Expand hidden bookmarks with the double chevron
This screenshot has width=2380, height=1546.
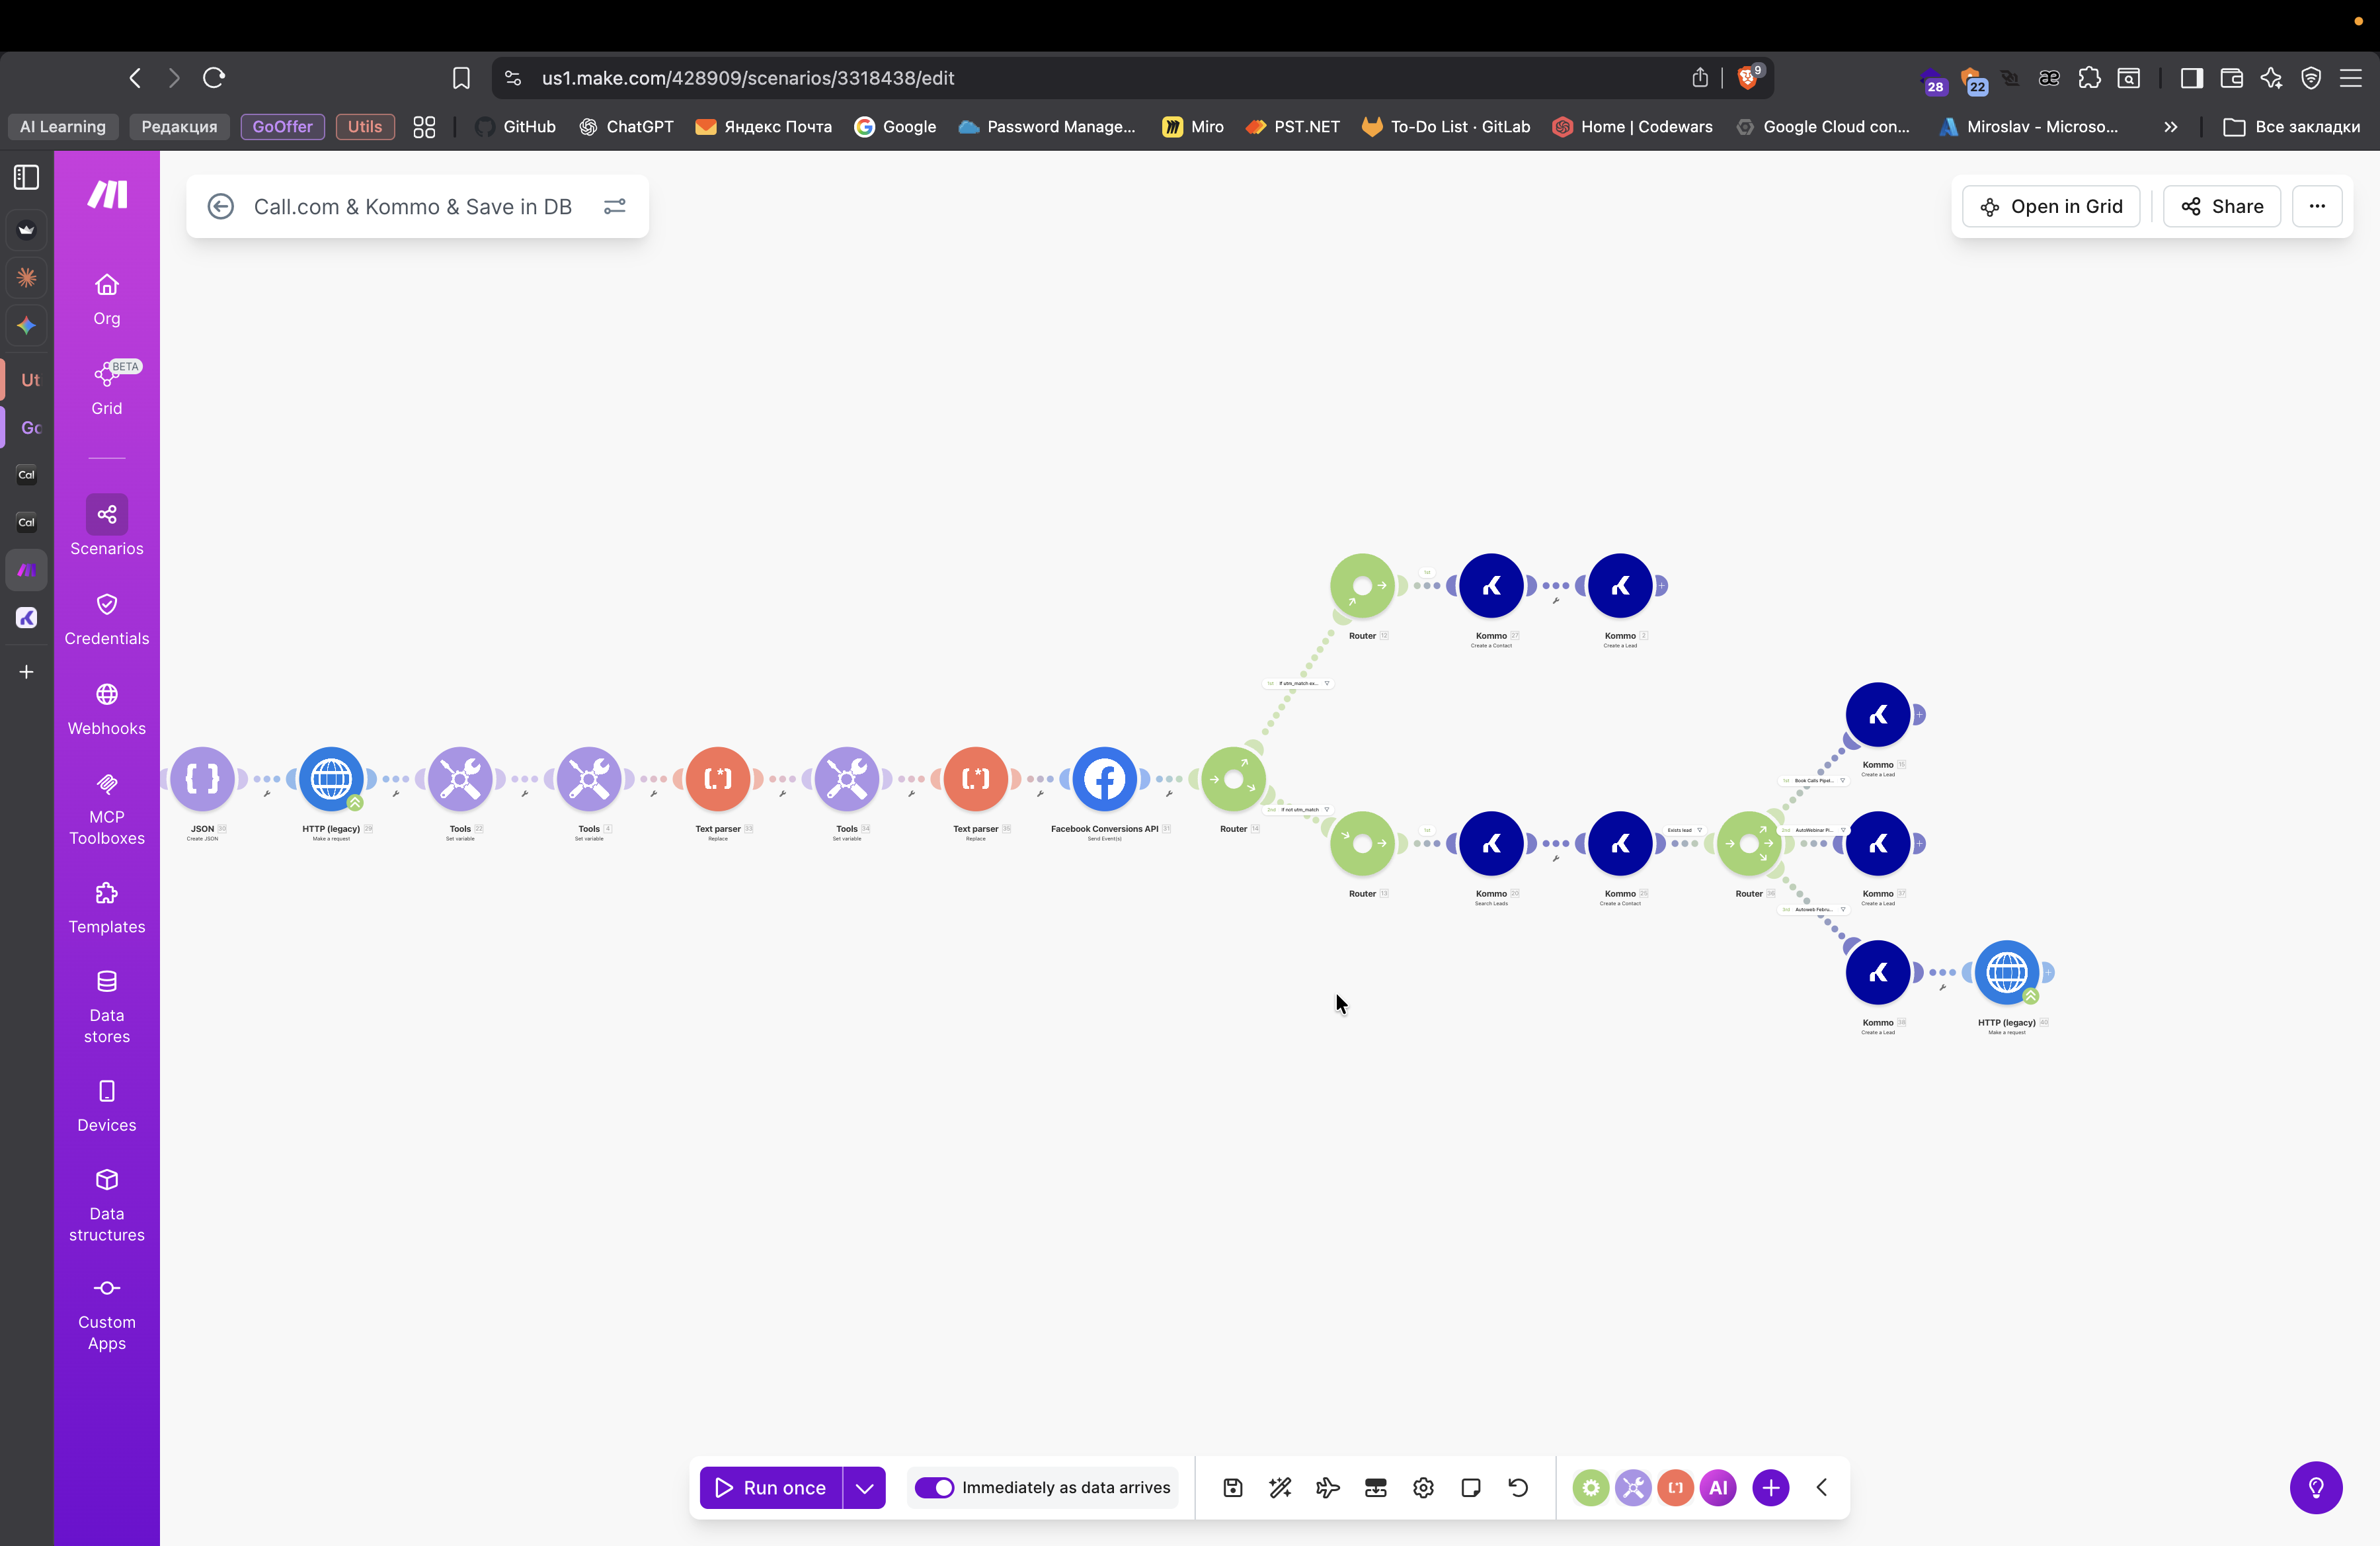coord(2170,127)
